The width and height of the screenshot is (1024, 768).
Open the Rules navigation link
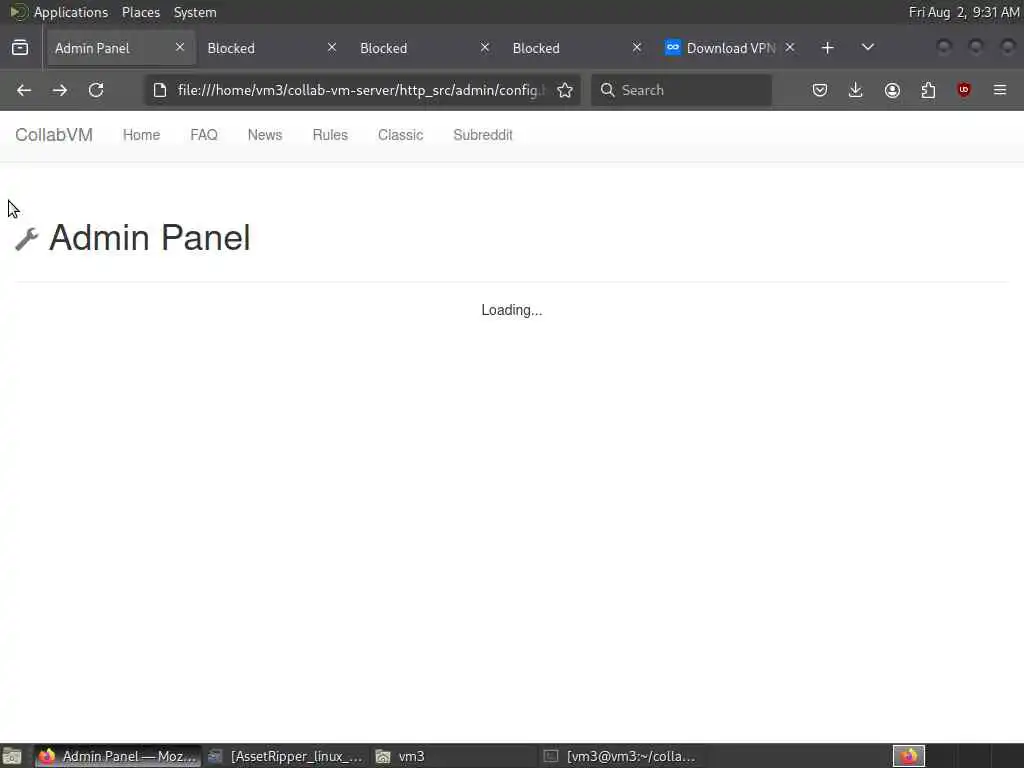[330, 135]
